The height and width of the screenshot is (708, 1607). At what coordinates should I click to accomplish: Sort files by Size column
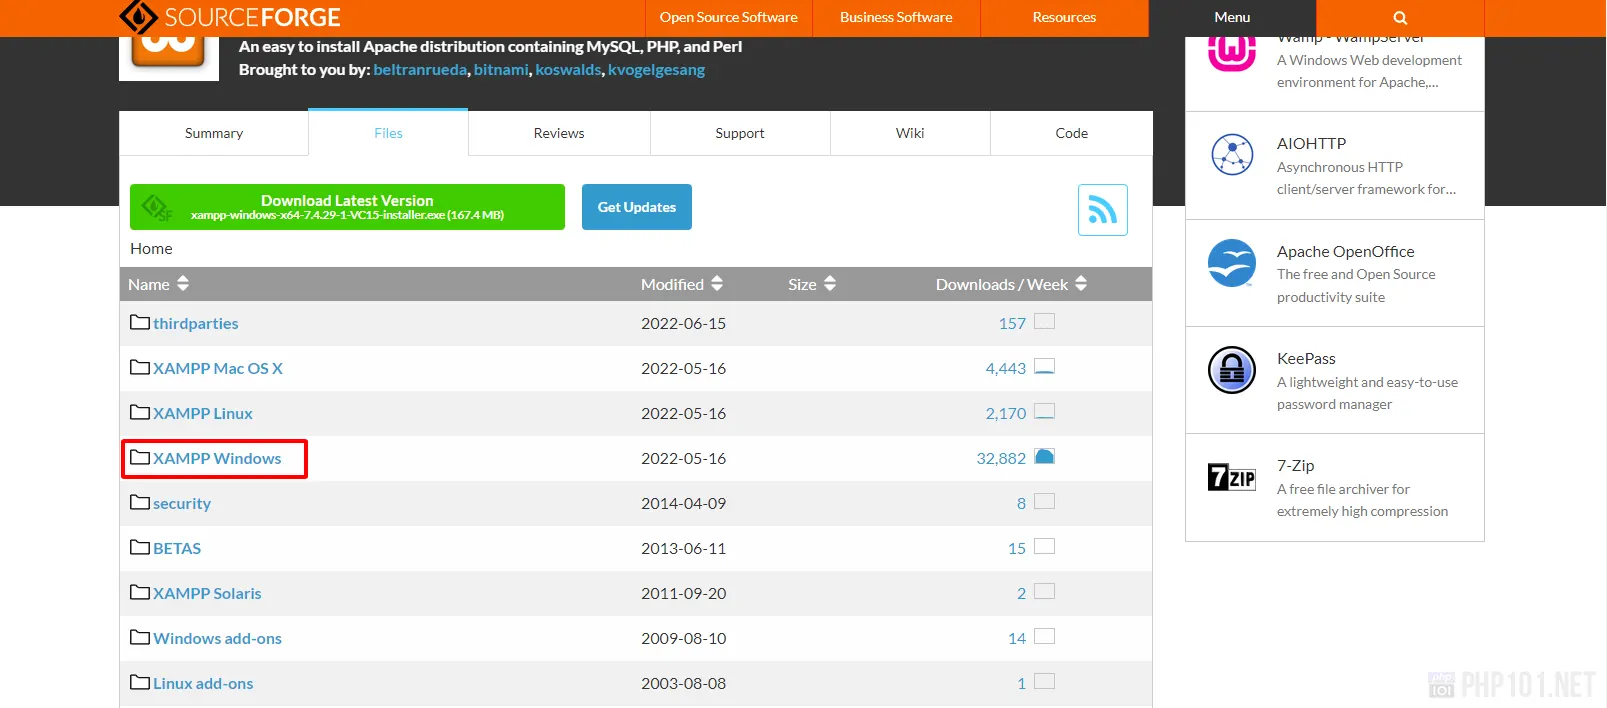click(x=811, y=284)
